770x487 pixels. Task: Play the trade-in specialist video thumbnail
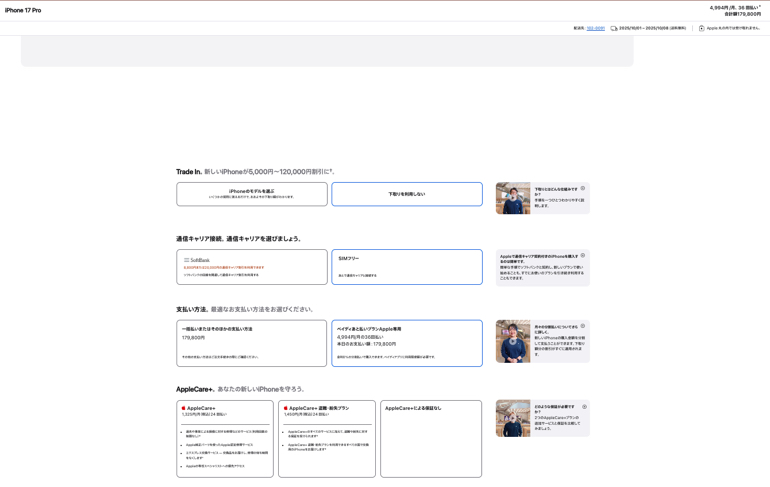pyautogui.click(x=513, y=198)
